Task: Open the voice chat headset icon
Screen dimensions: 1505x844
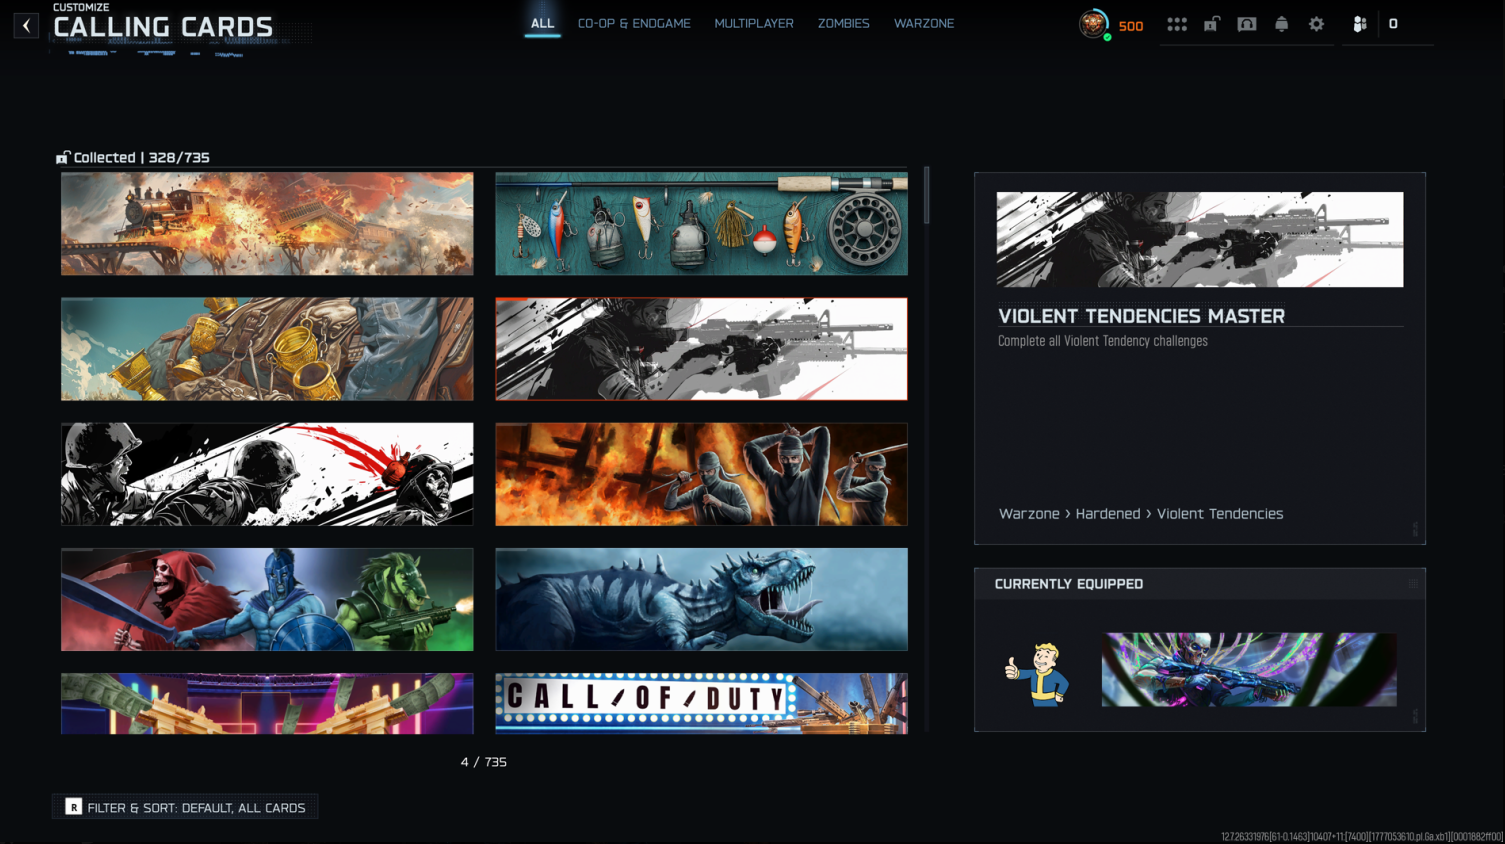Action: (1247, 24)
